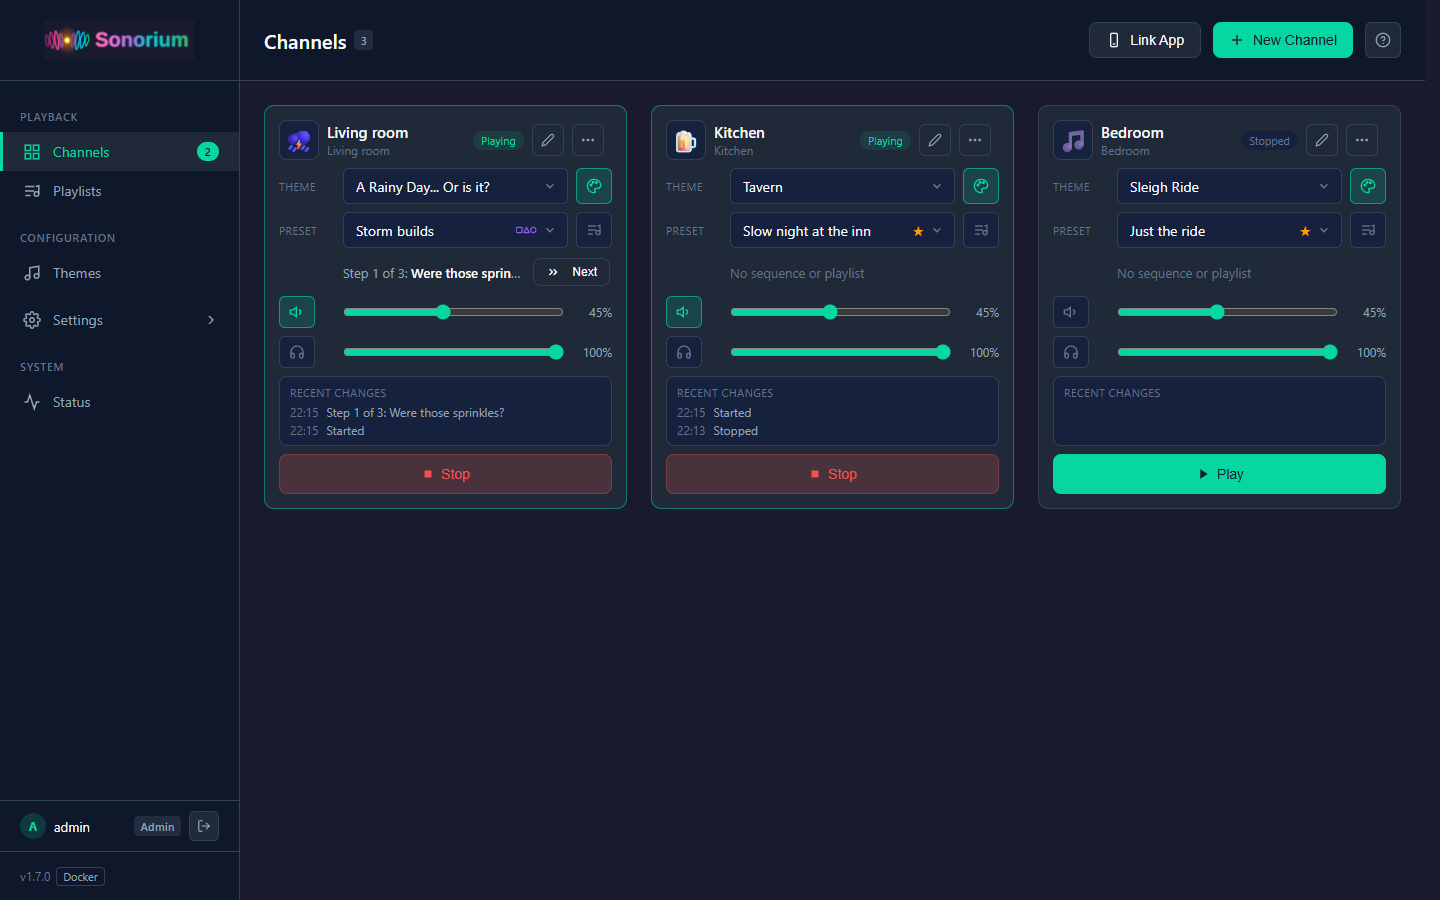This screenshot has width=1440, height=900.
Task: Click 'No sequence or playlist' in Bedroom
Action: 1184,273
